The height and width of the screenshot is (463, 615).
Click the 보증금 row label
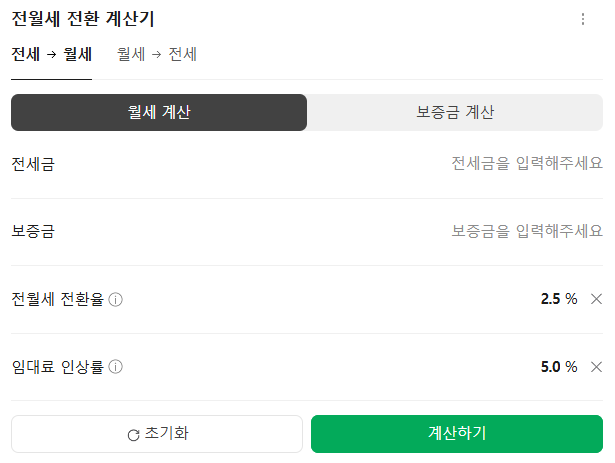pos(33,232)
